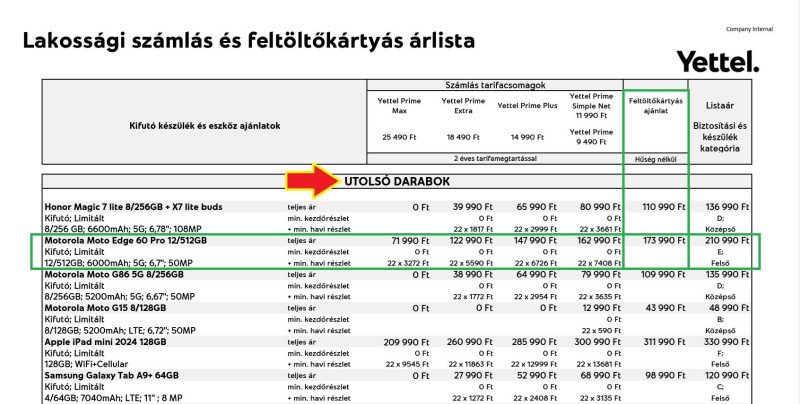Click the '122 990 Ft' price cell

471,240
